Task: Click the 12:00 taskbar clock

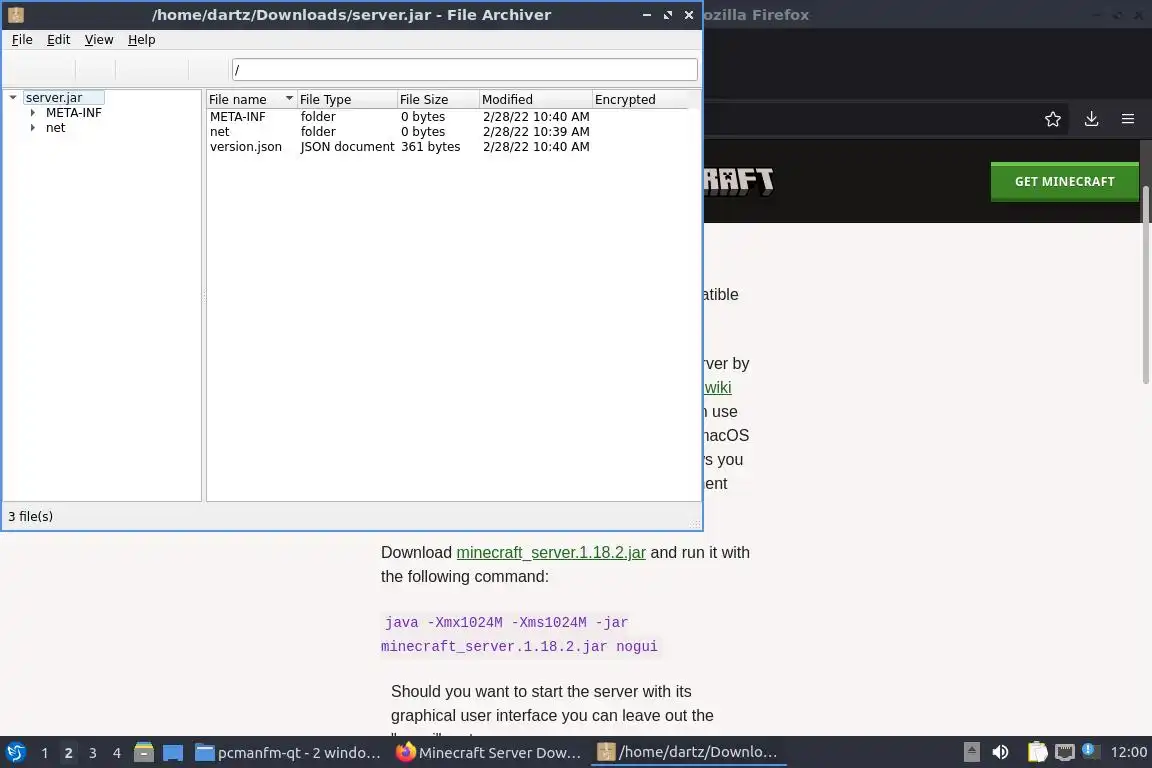Action: point(1128,752)
